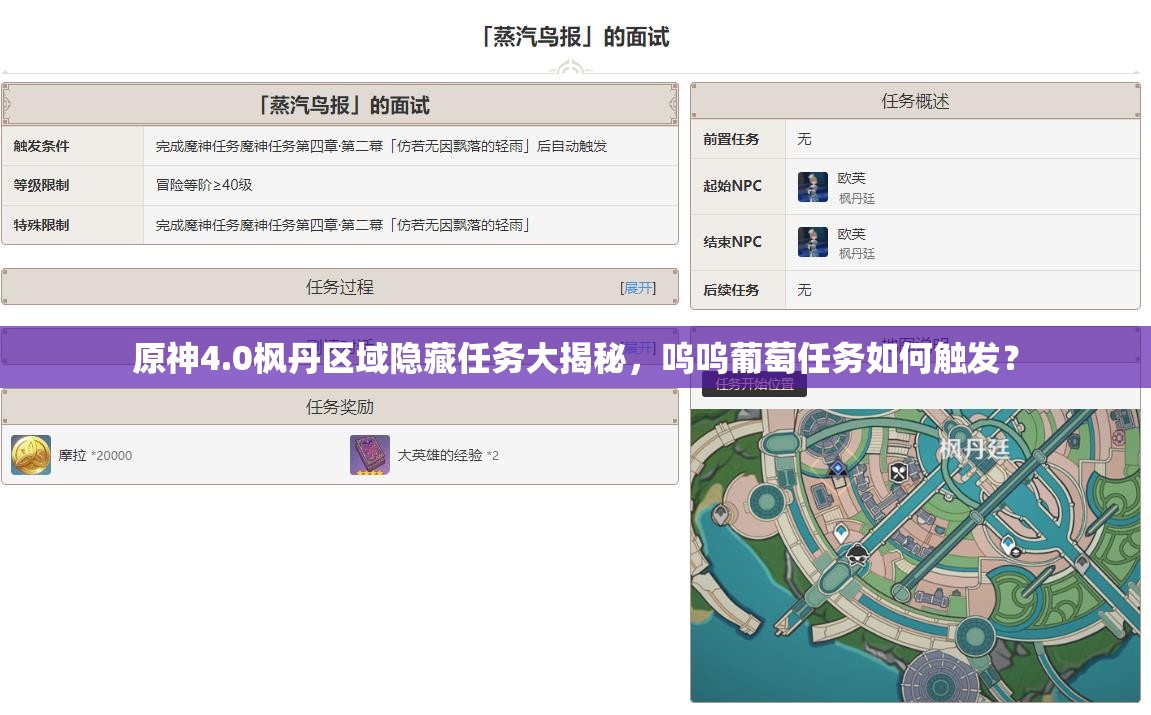
Task: Click the 任务开始位置 label button
Action: [x=755, y=383]
